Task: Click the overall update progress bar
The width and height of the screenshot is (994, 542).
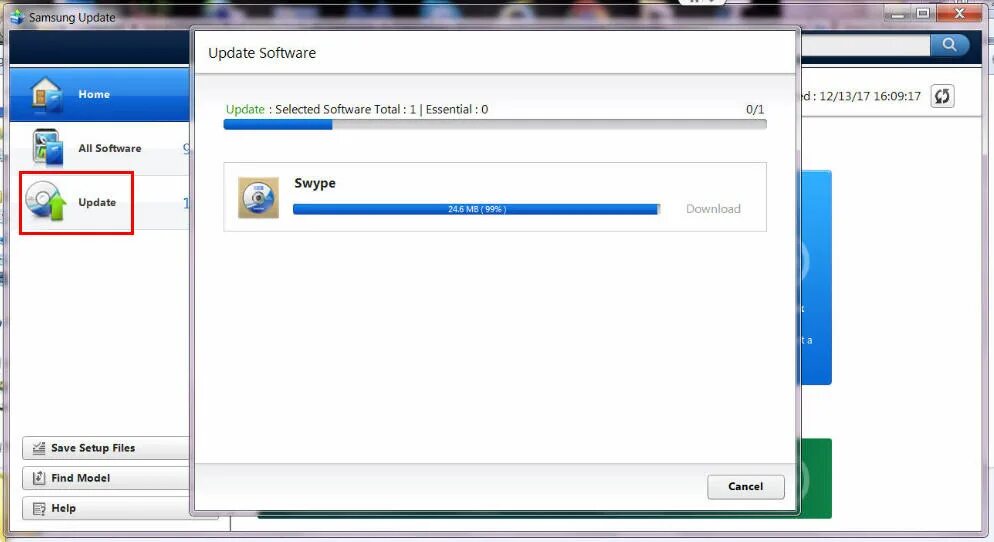Action: (494, 124)
